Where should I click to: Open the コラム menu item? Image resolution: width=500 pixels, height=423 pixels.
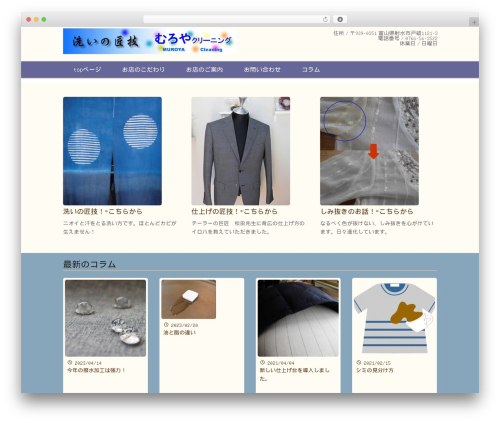pos(311,69)
